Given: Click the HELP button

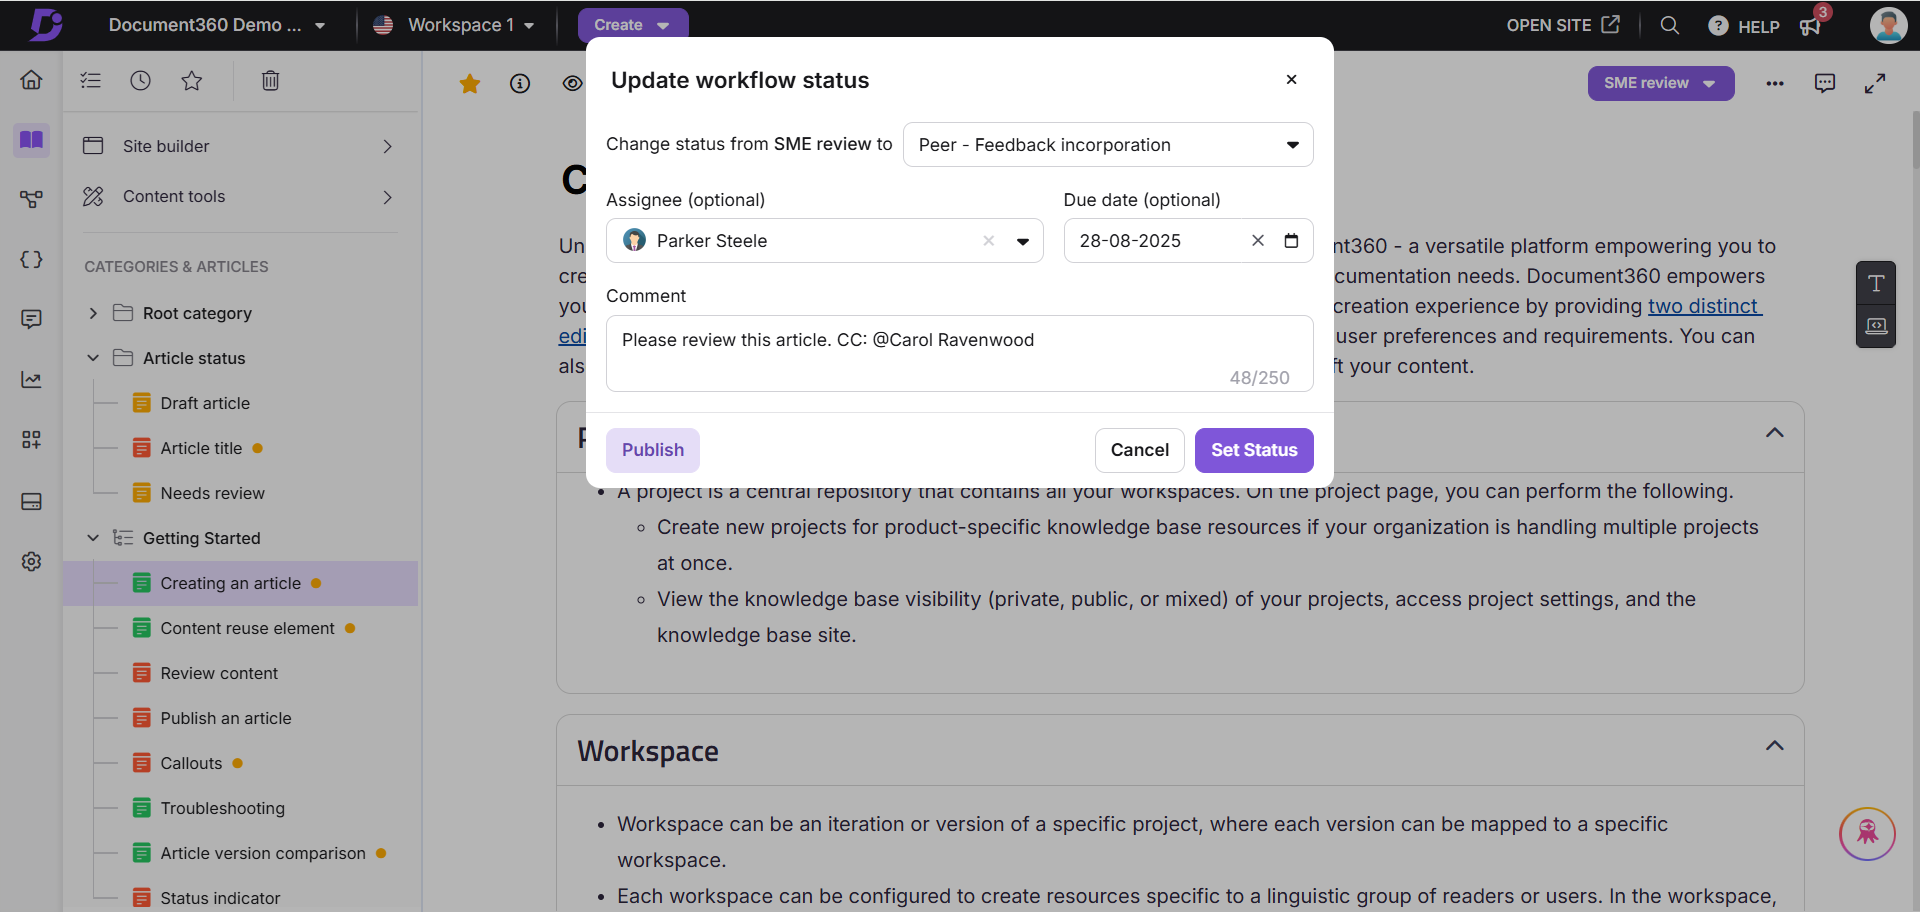Looking at the screenshot, I should 1744,26.
